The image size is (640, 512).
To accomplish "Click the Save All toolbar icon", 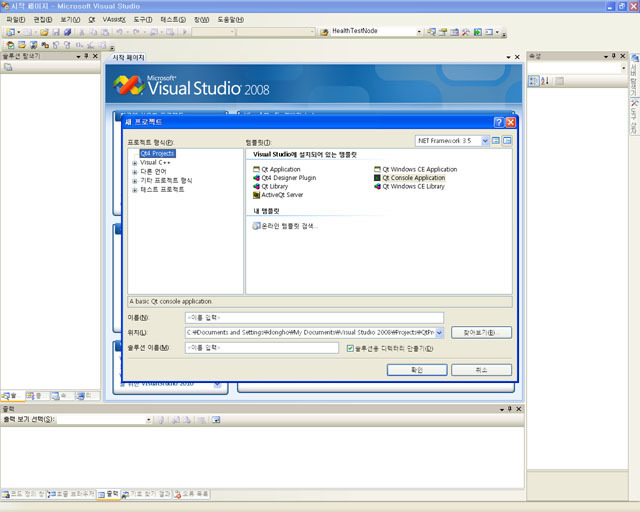I will 67,32.
